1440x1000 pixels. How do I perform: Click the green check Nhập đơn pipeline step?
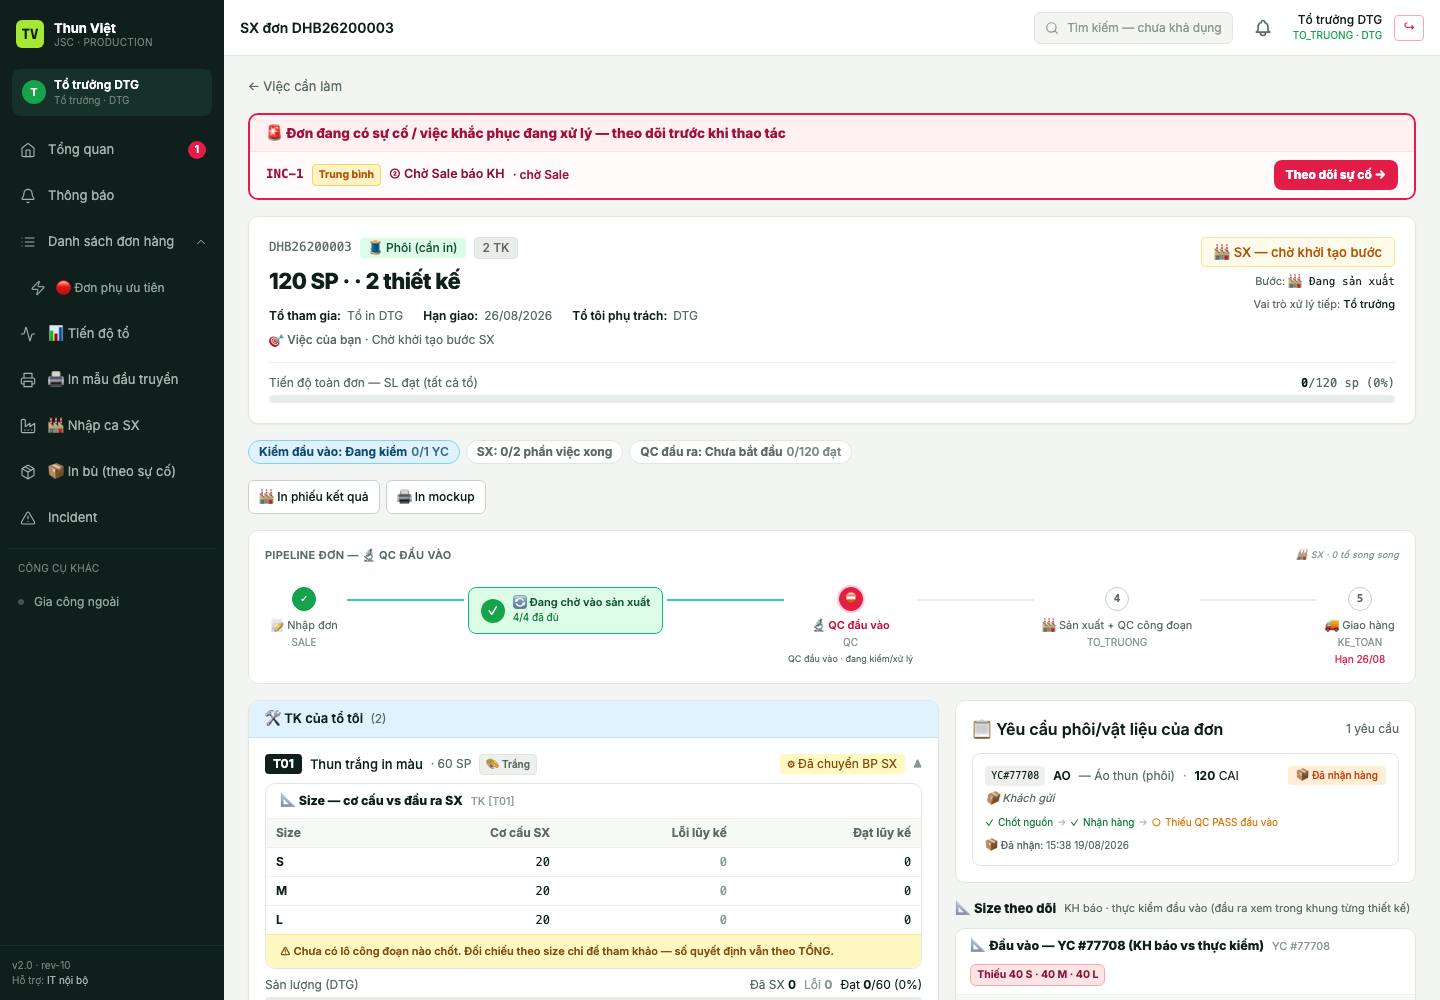pos(304,599)
